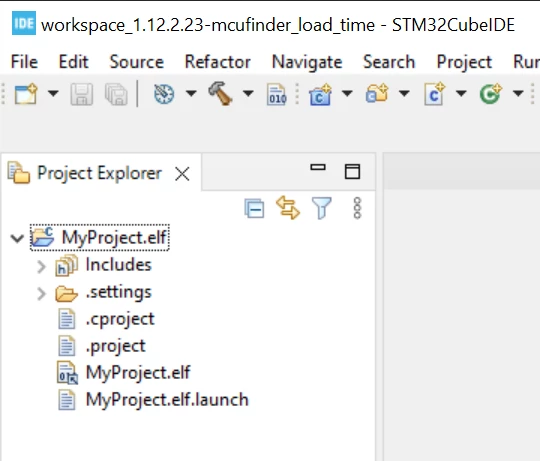
Task: Select the .settings folder
Action: 118,292
